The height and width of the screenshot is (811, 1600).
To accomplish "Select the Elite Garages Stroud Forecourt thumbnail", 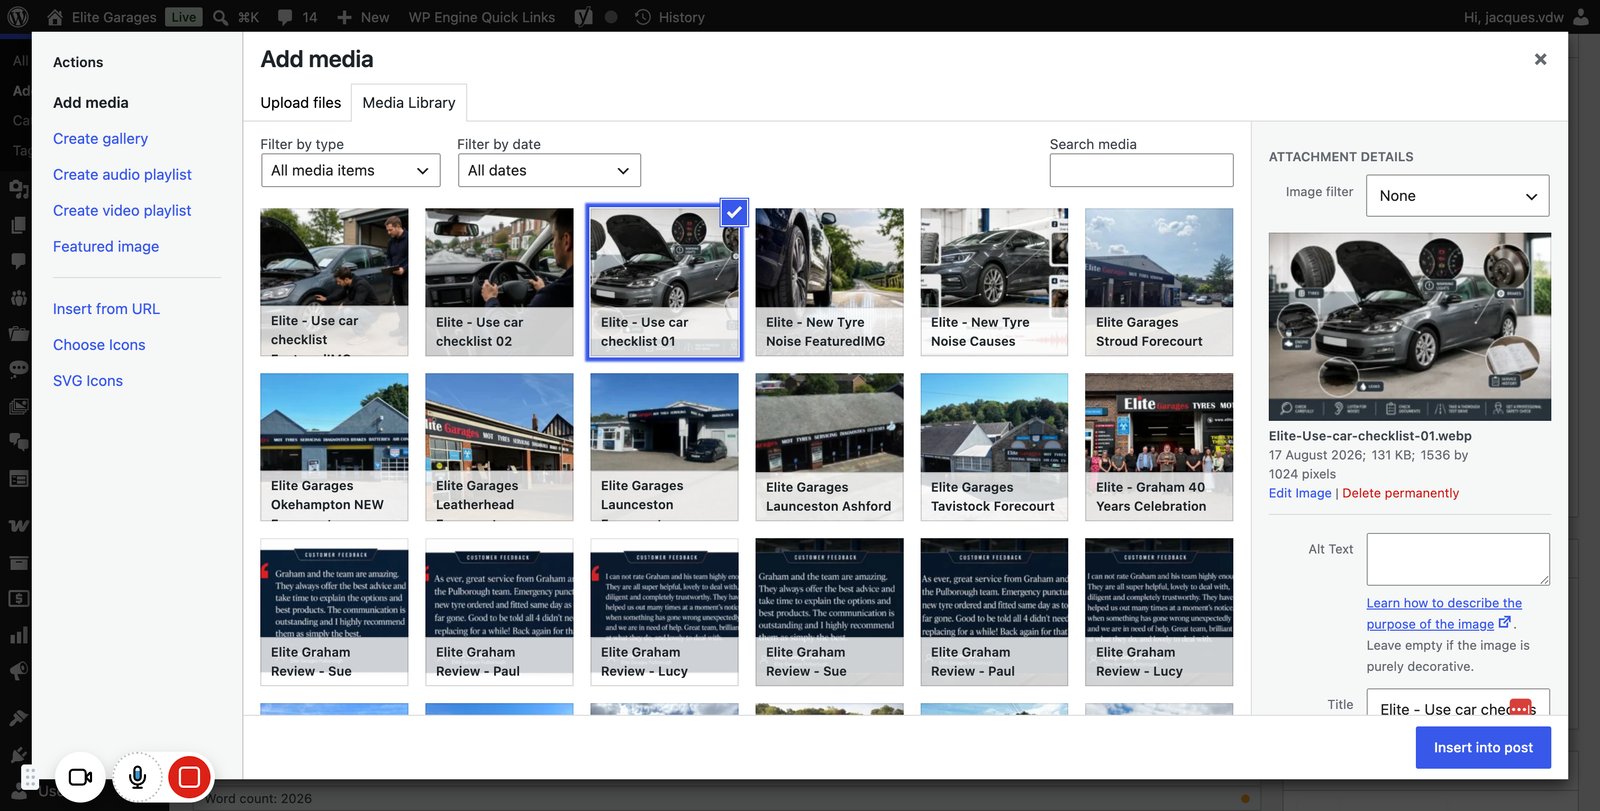I will tap(1159, 282).
